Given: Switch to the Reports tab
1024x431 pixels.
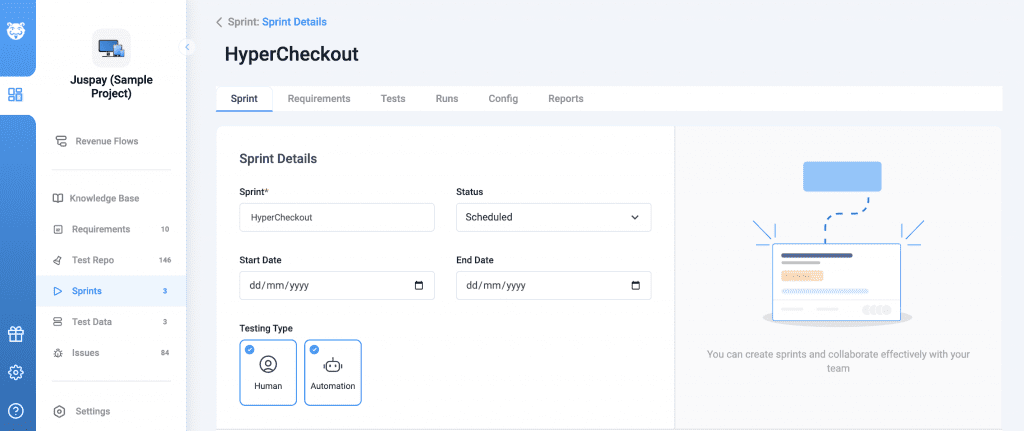Looking at the screenshot, I should tap(565, 99).
